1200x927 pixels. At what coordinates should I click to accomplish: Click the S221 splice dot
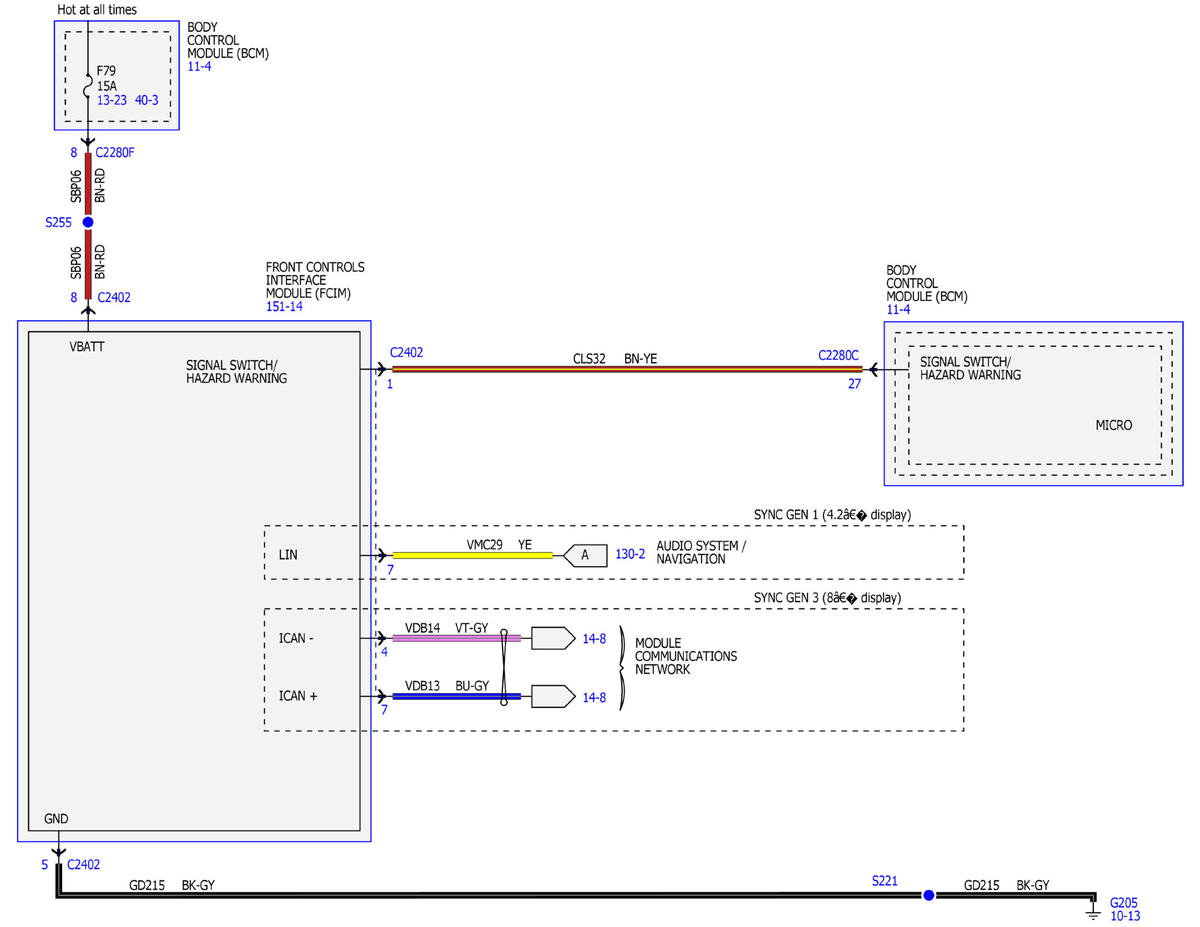point(928,895)
